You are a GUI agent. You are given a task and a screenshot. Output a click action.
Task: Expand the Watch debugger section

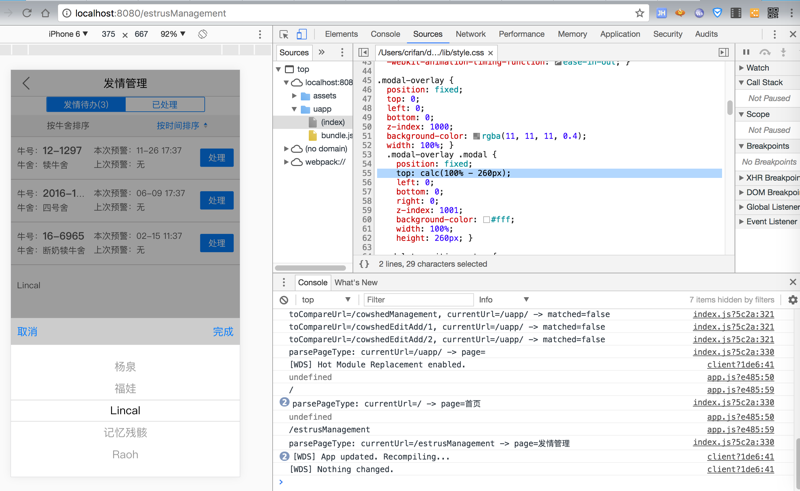click(758, 68)
